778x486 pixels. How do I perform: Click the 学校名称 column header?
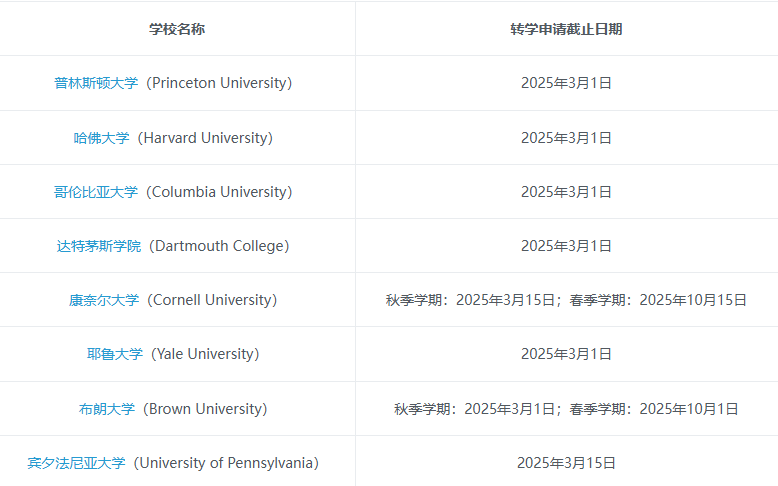point(177,29)
